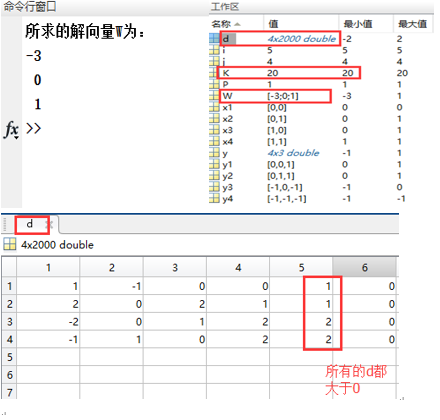
Task: Click the '4x2000 double' value of d
Action: [302, 39]
